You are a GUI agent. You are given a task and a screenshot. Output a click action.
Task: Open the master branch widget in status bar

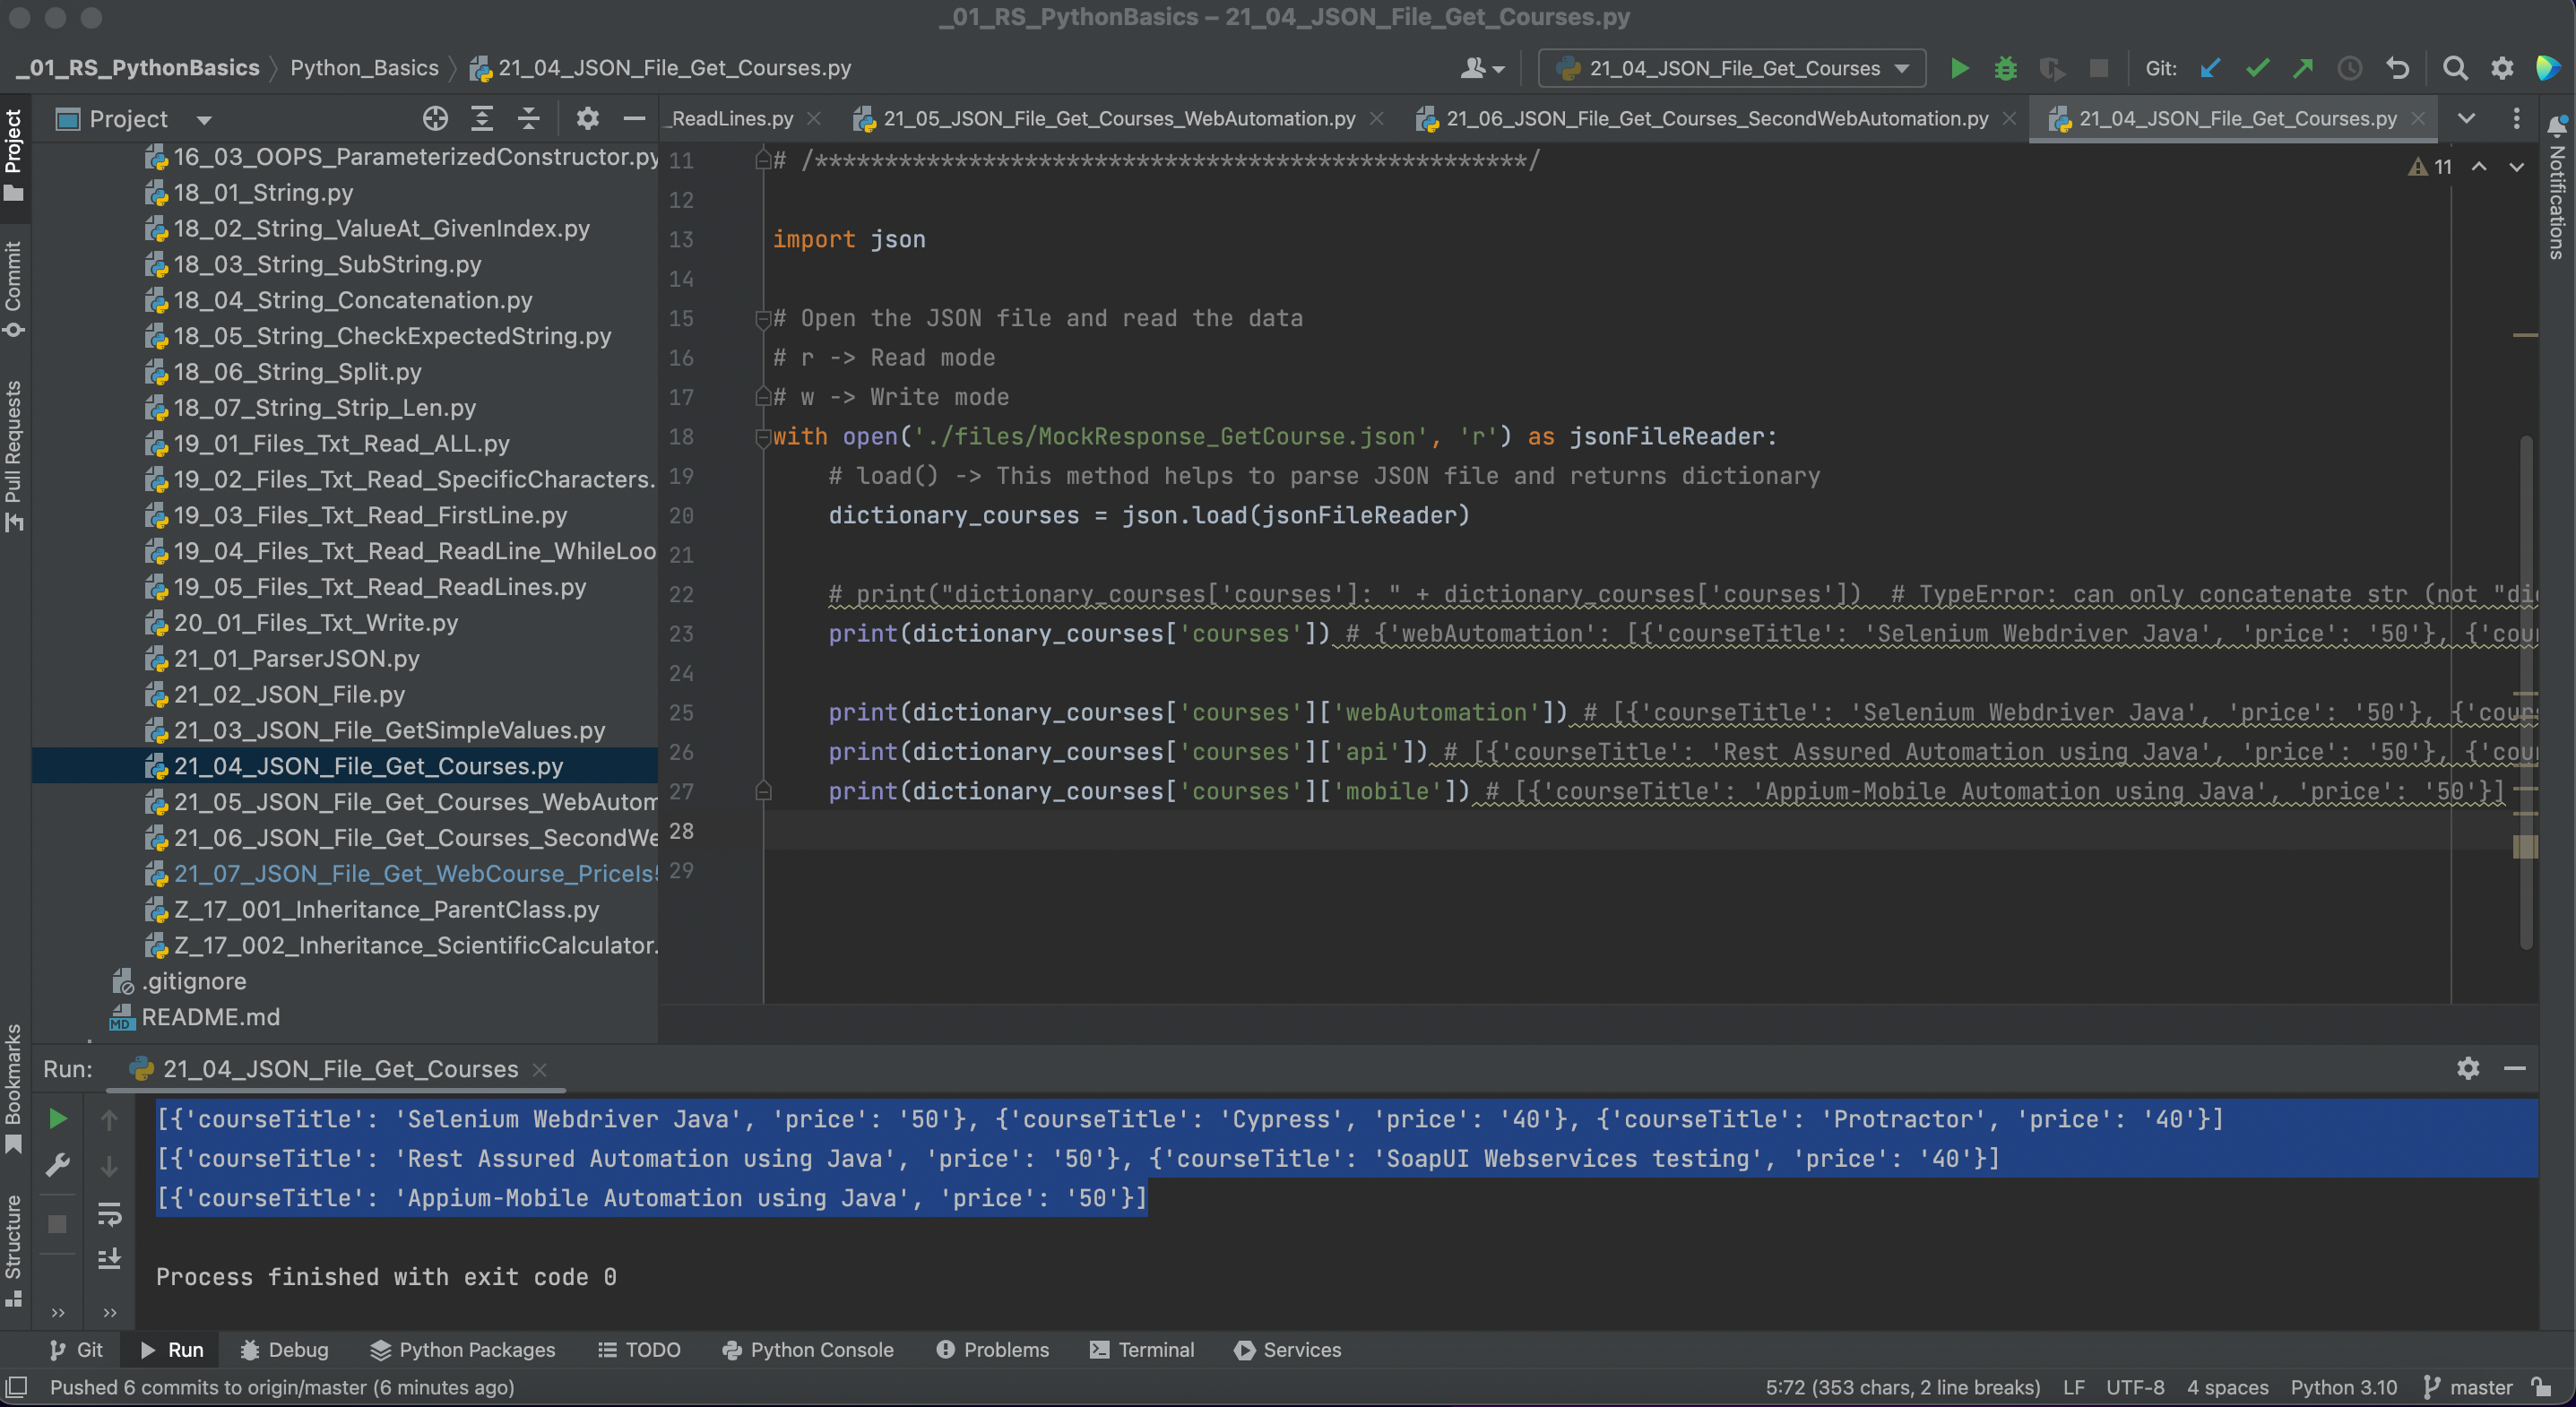coord(2468,1387)
